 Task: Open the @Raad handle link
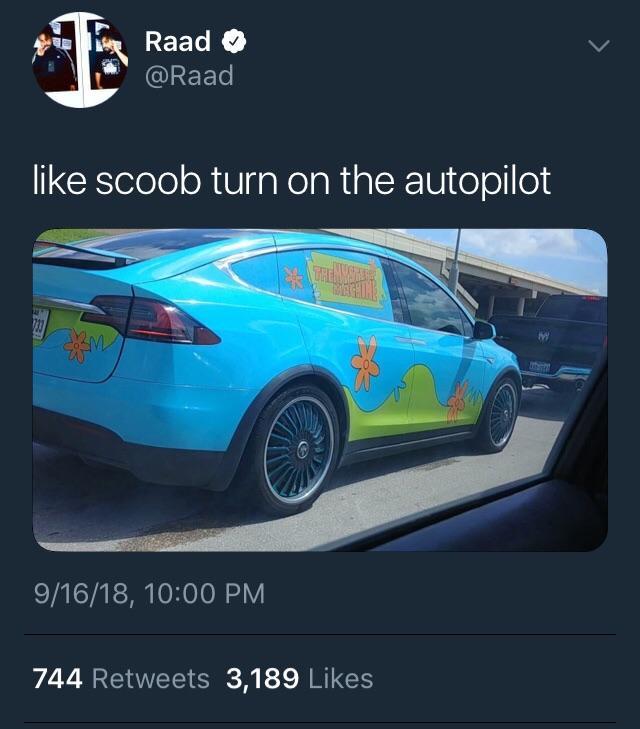pyautogui.click(x=189, y=76)
